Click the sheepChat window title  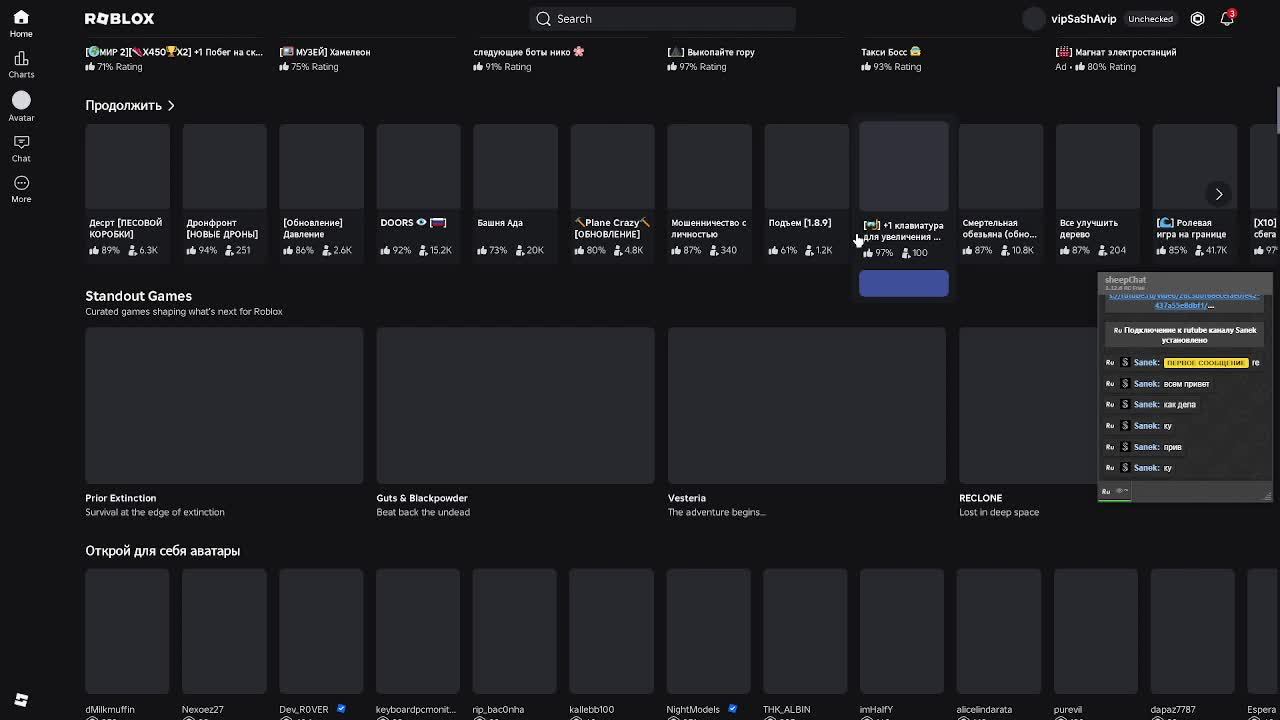(x=1126, y=280)
